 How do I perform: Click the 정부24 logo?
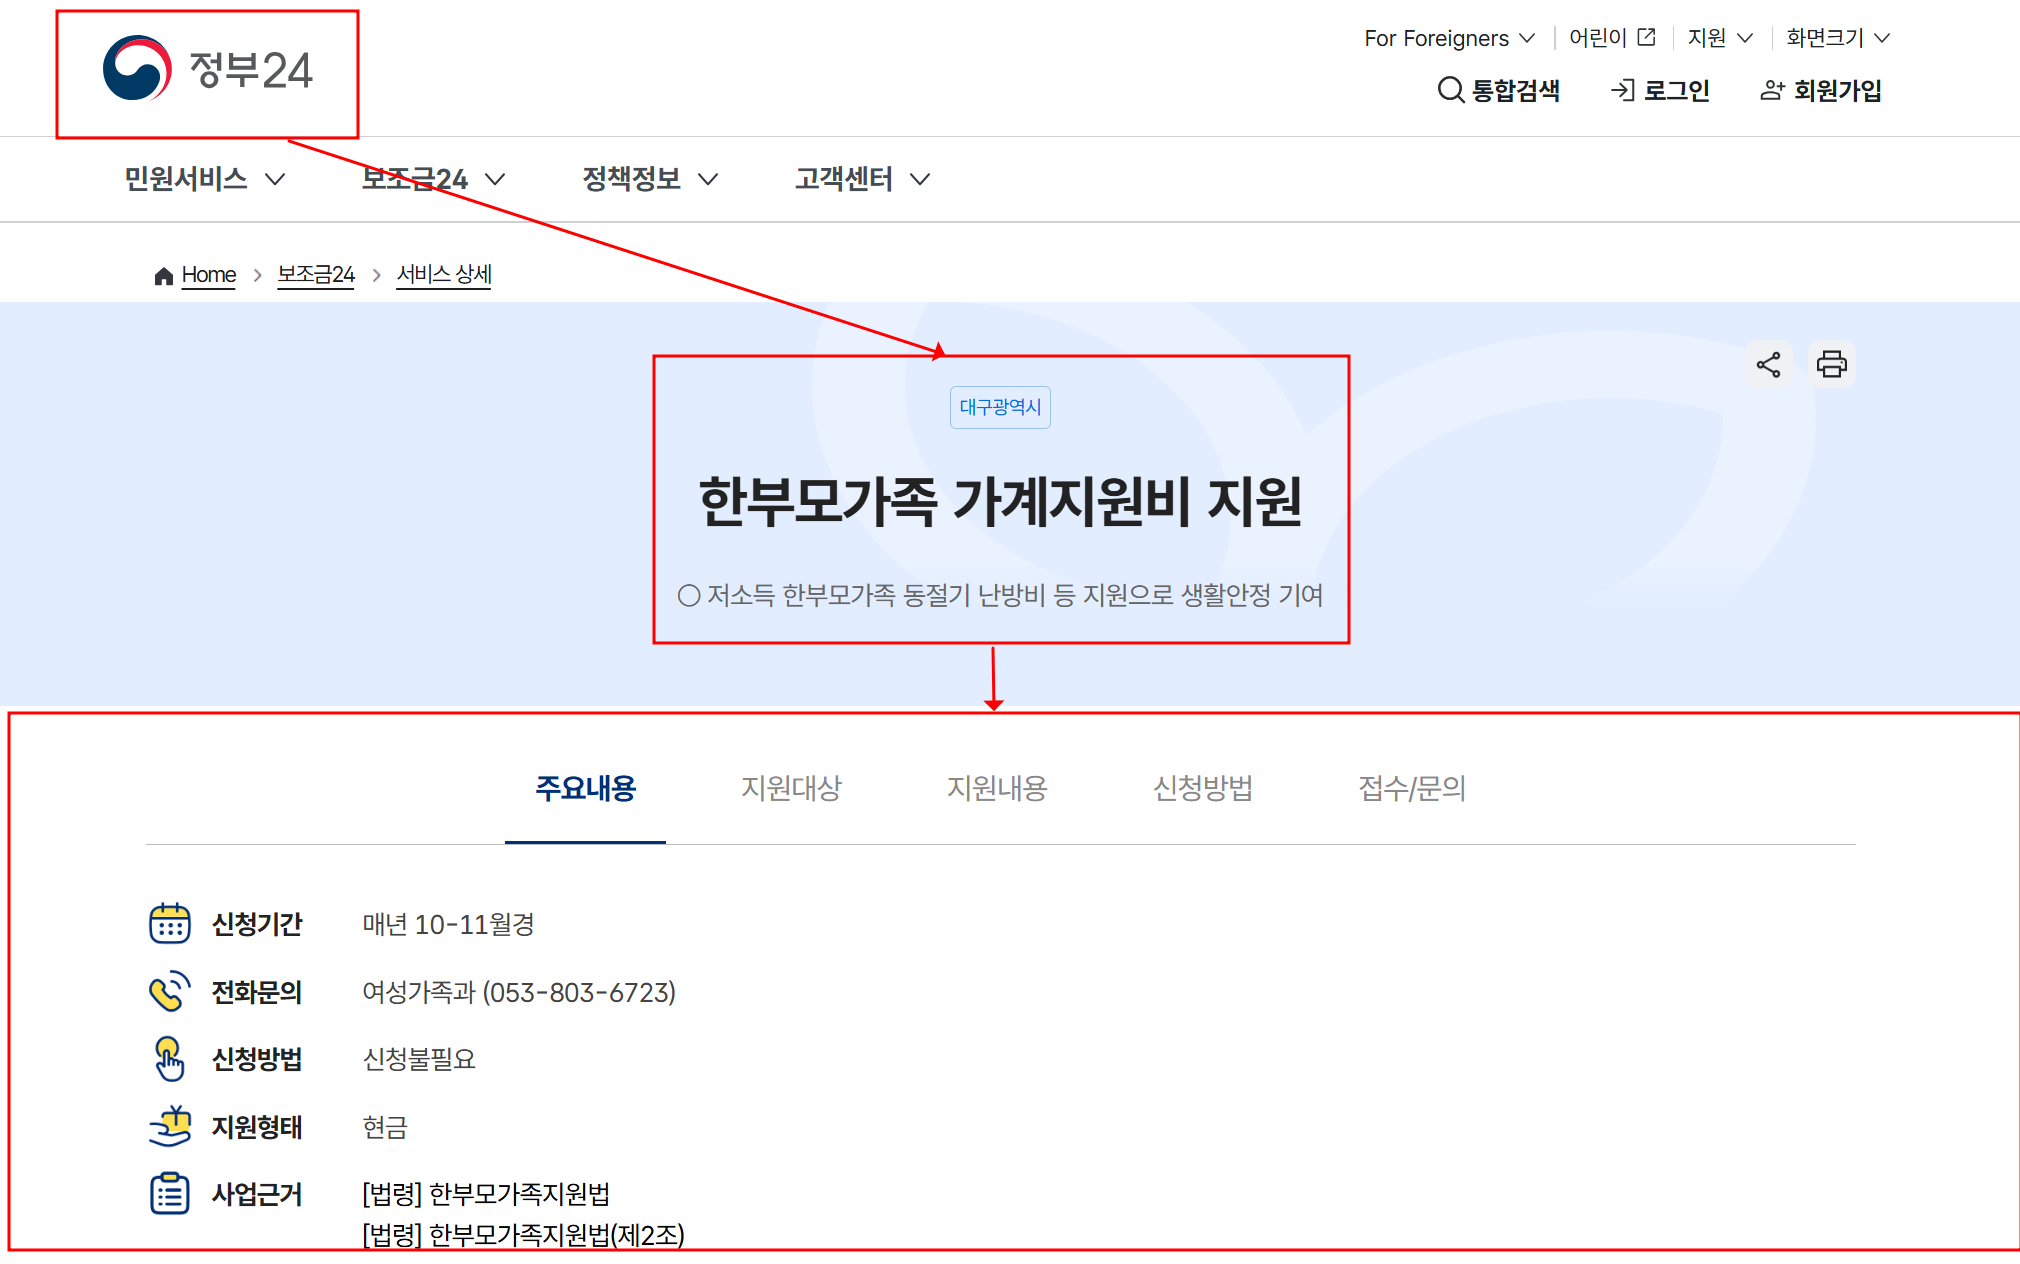coord(208,69)
